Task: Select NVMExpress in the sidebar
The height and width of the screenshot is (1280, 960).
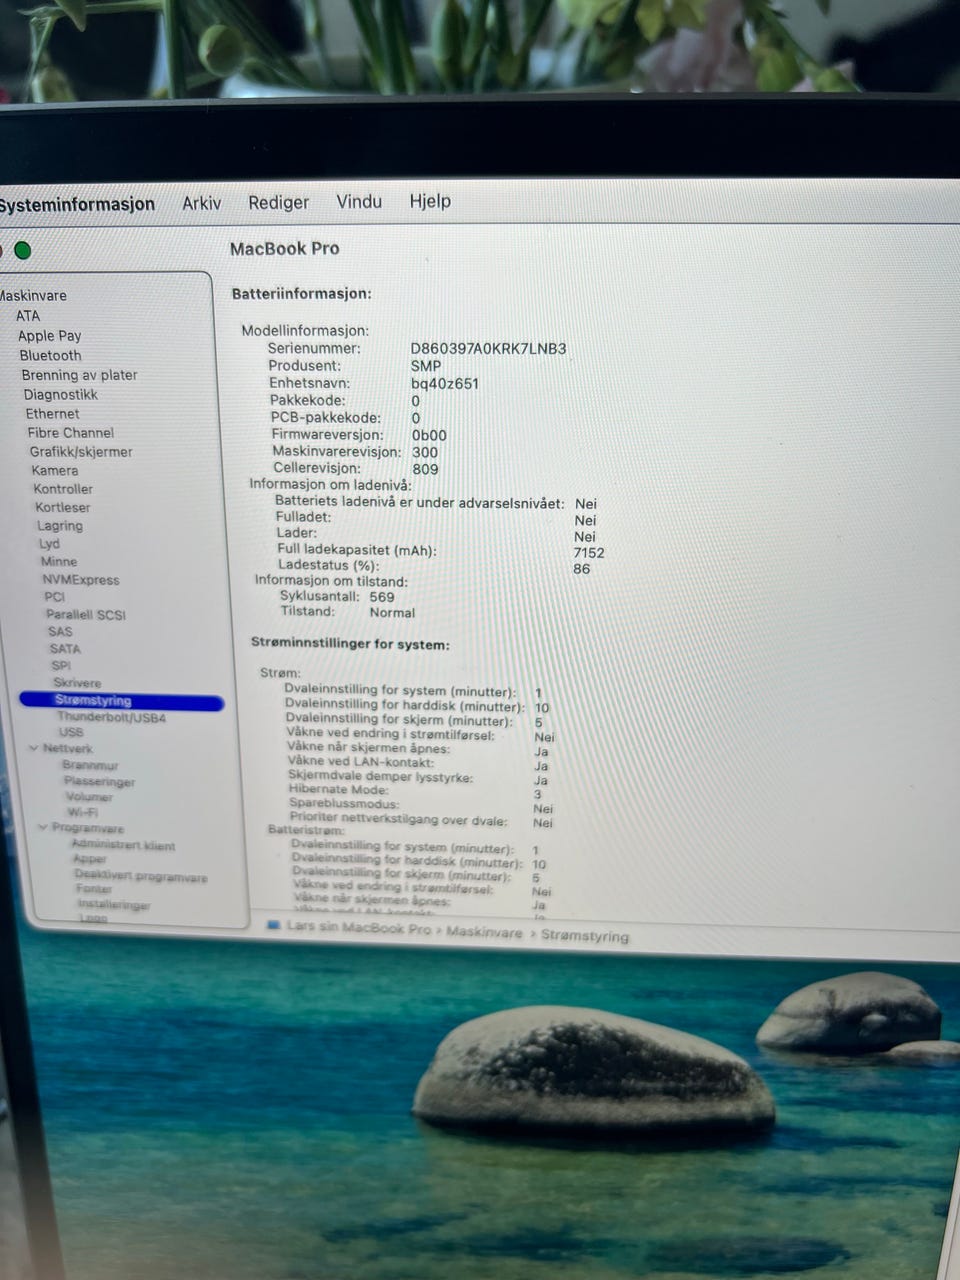Action: 81,579
